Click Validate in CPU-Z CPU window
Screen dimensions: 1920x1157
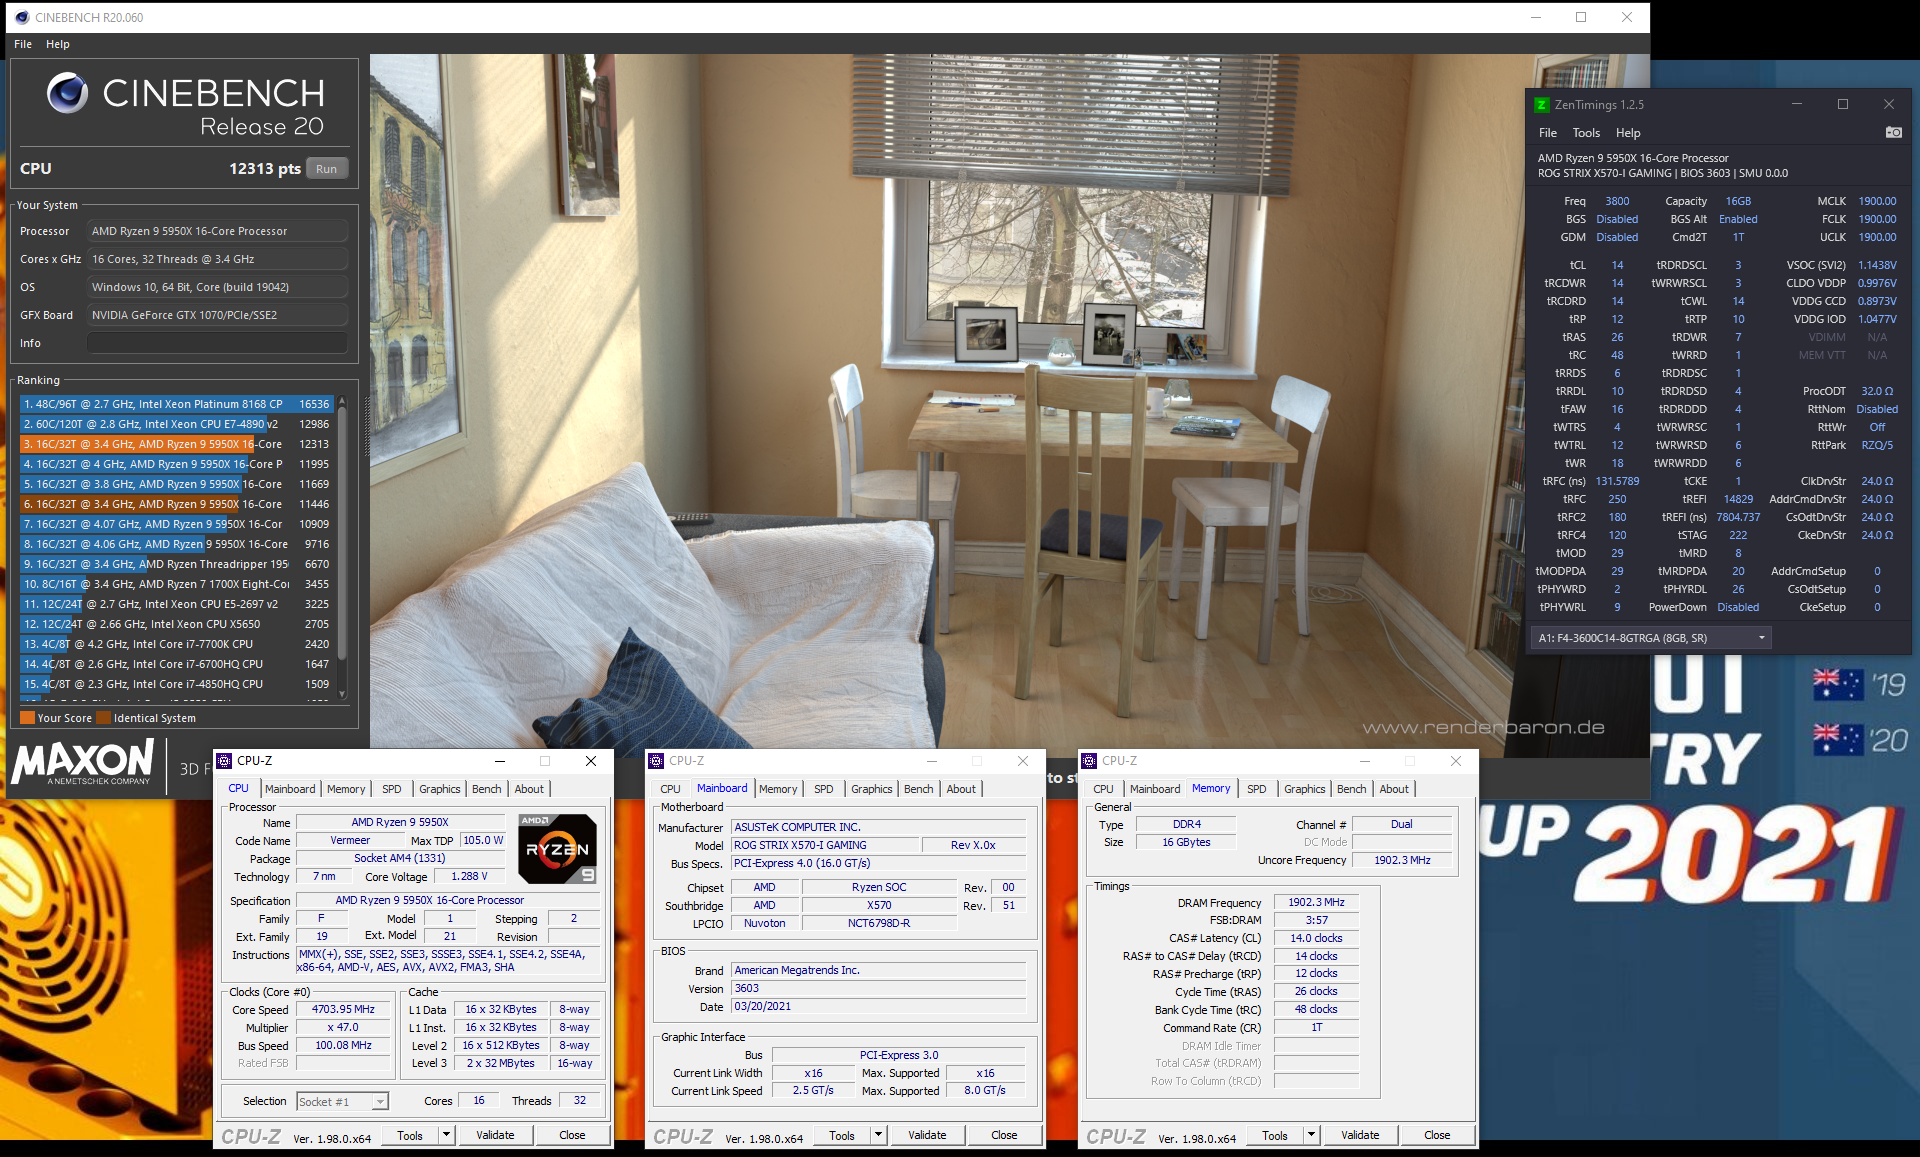495,1135
